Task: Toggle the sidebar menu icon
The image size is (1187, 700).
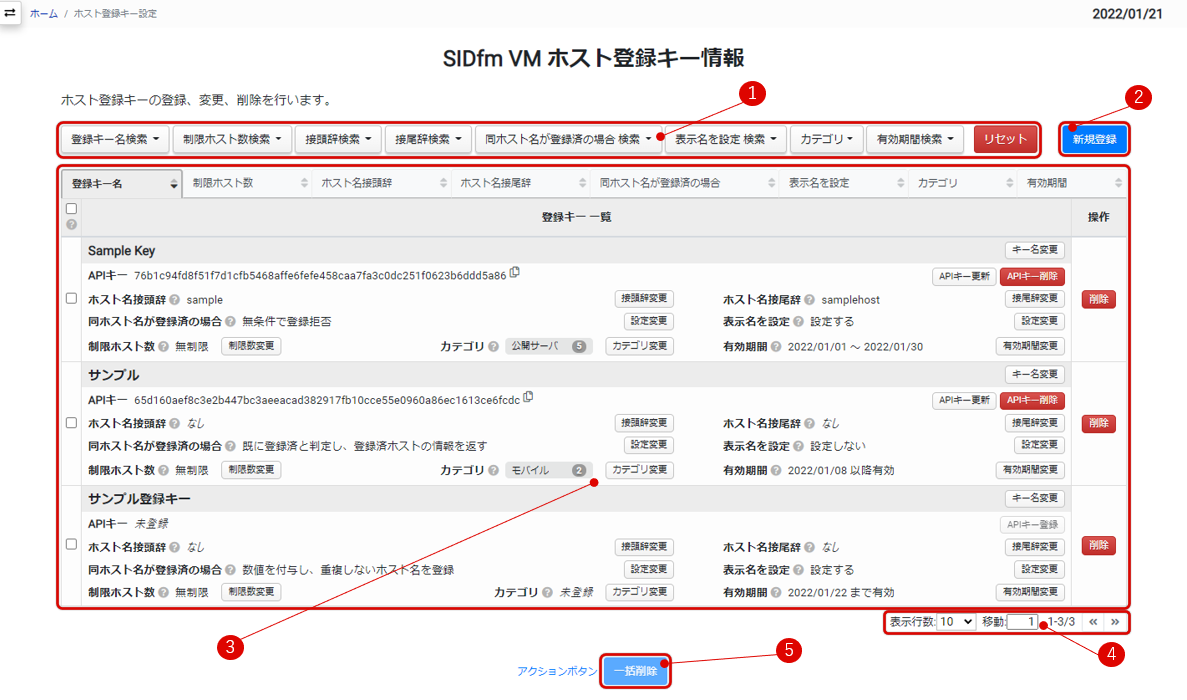Action: point(10,12)
